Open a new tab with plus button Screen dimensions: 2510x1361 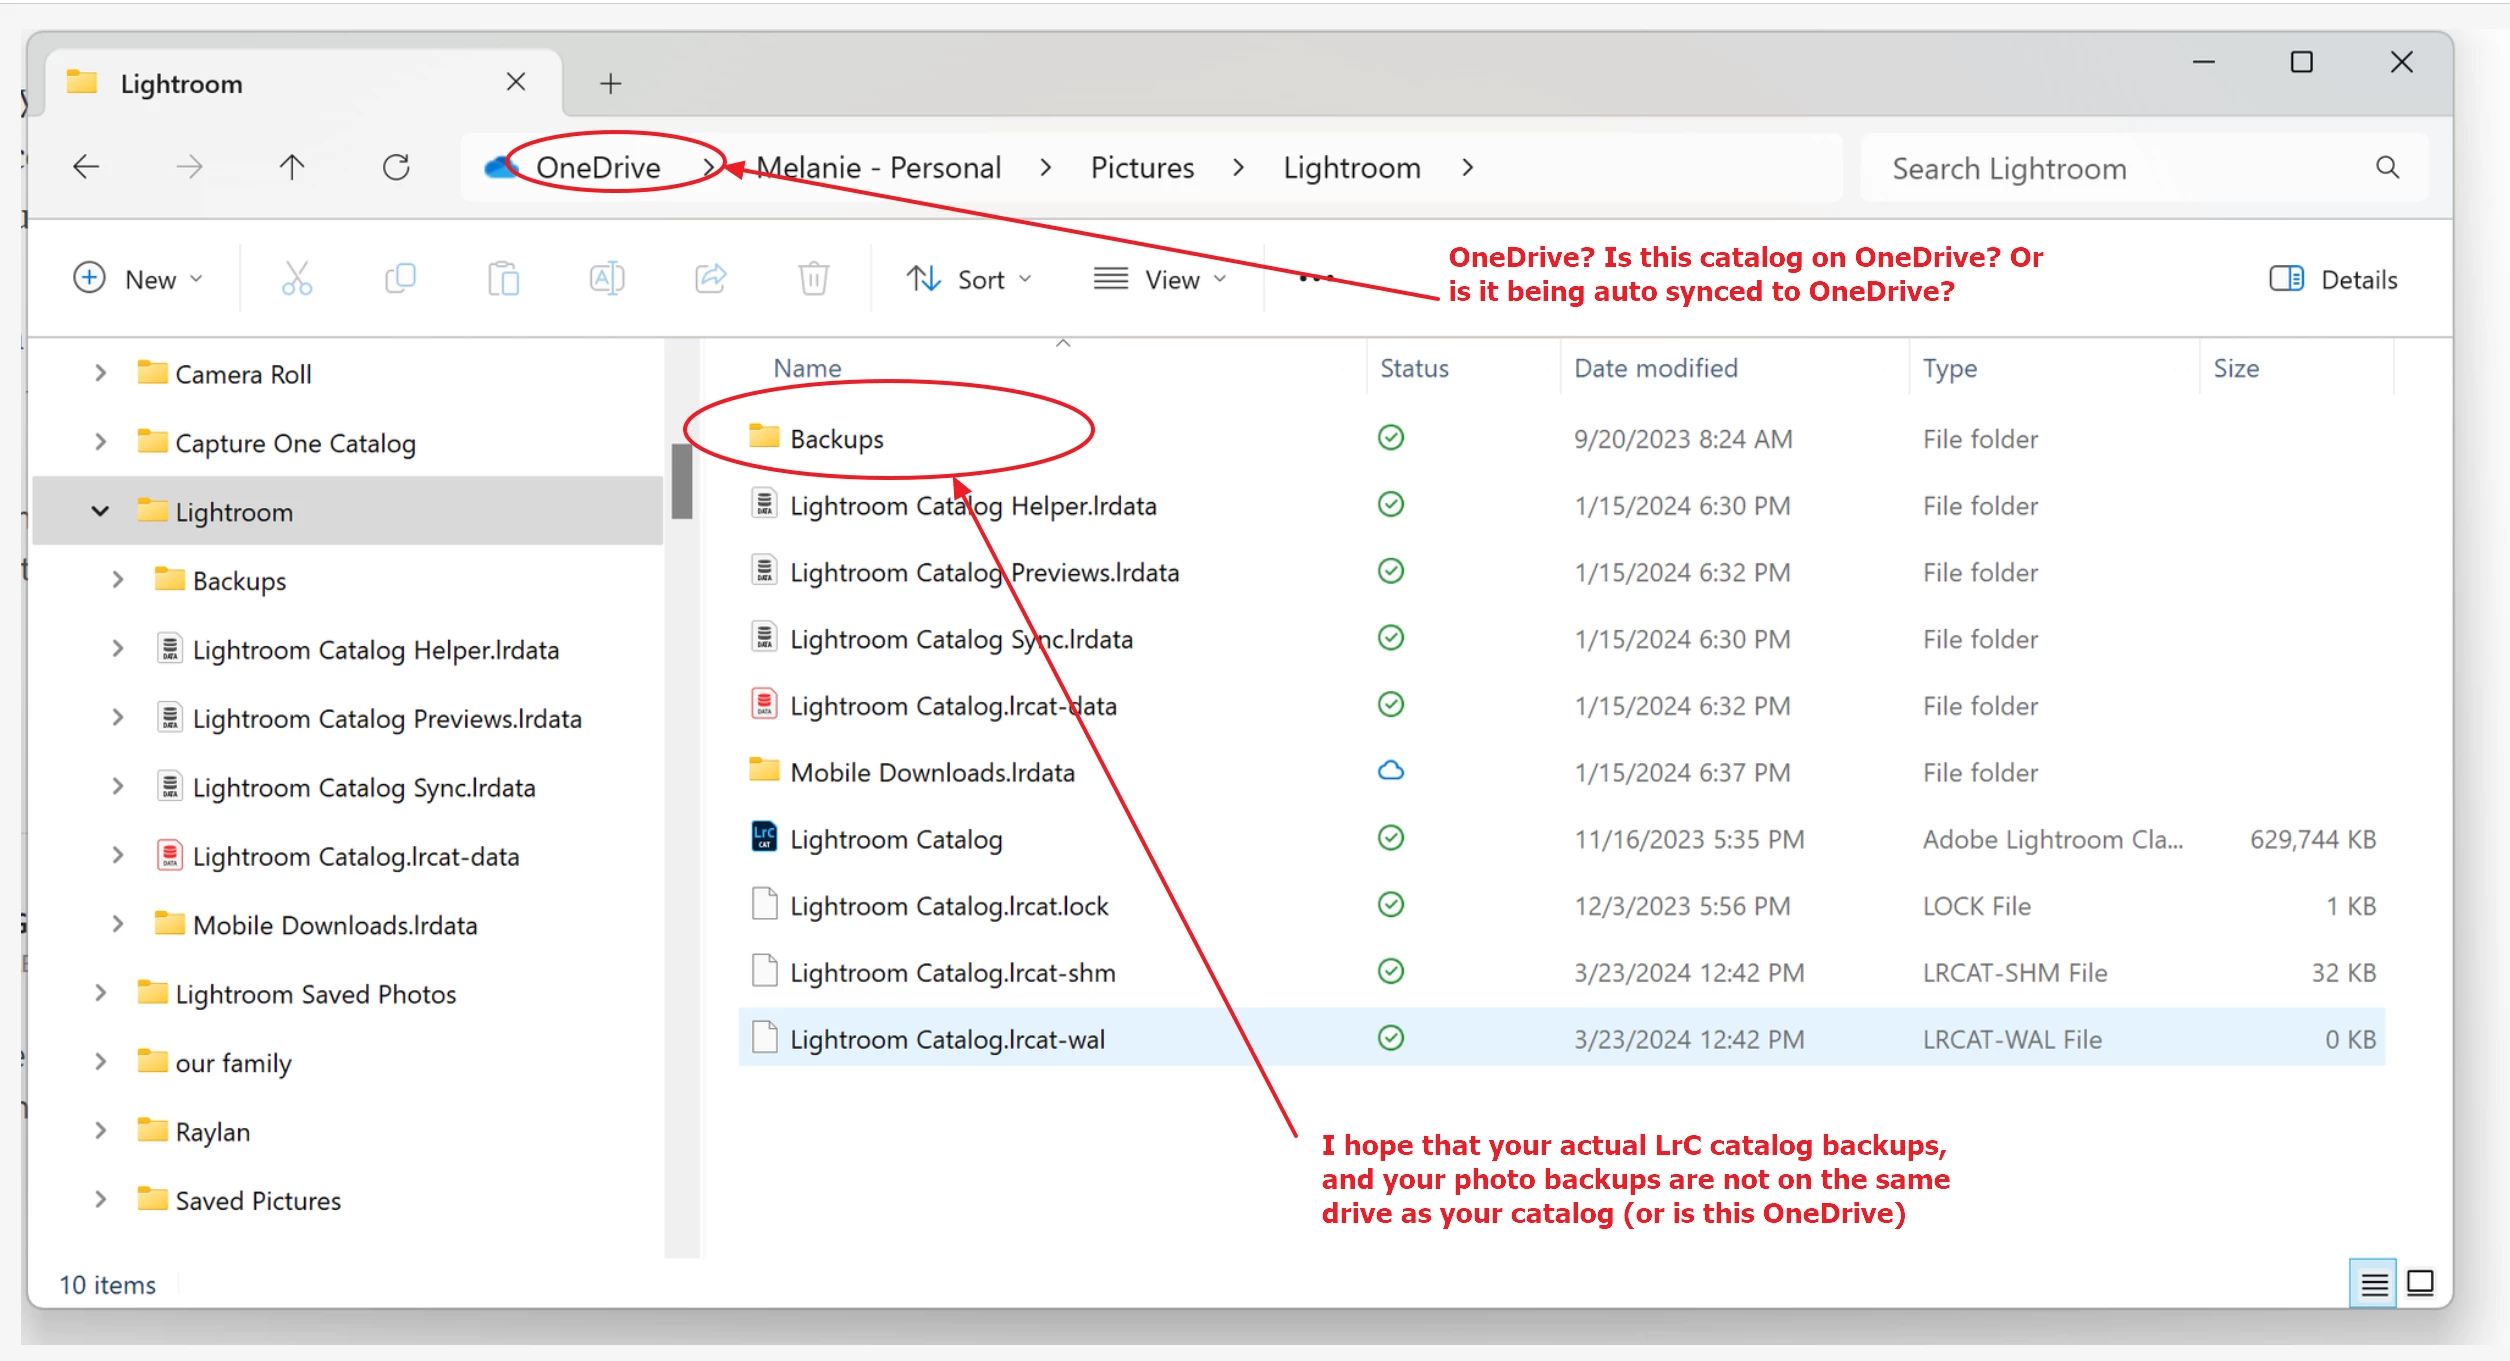click(610, 84)
